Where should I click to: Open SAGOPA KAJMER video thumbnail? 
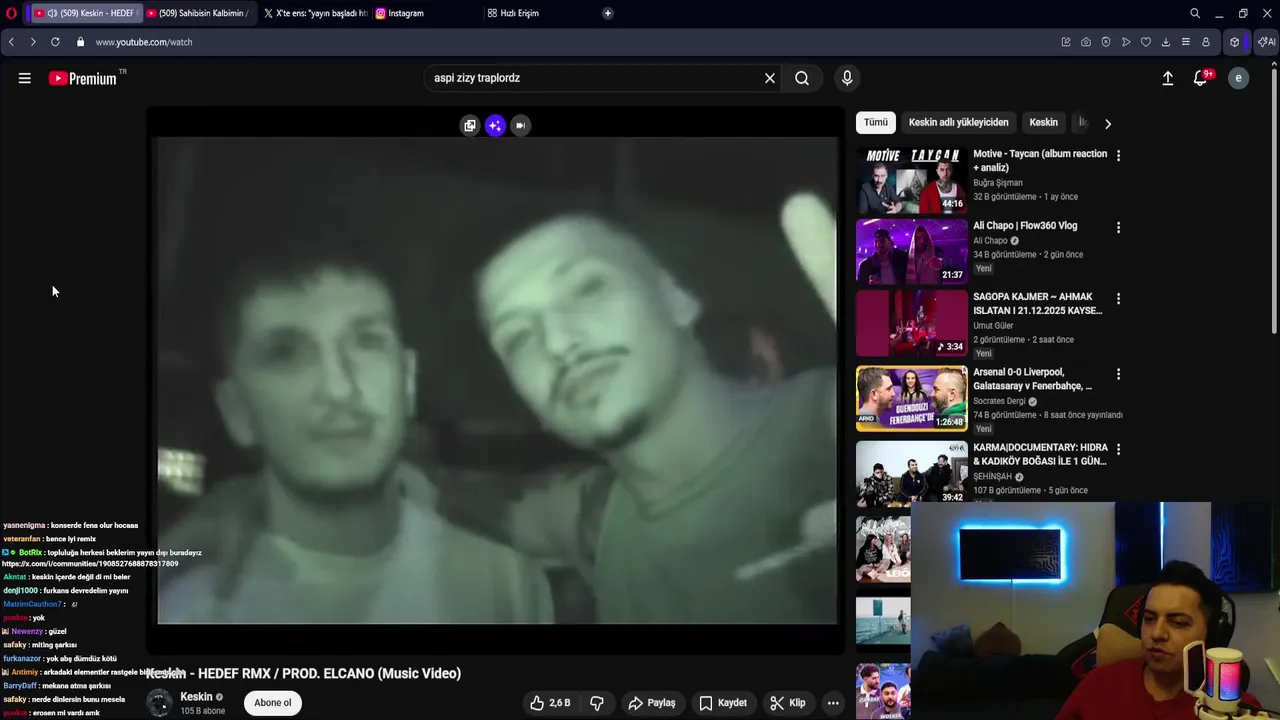click(x=912, y=323)
